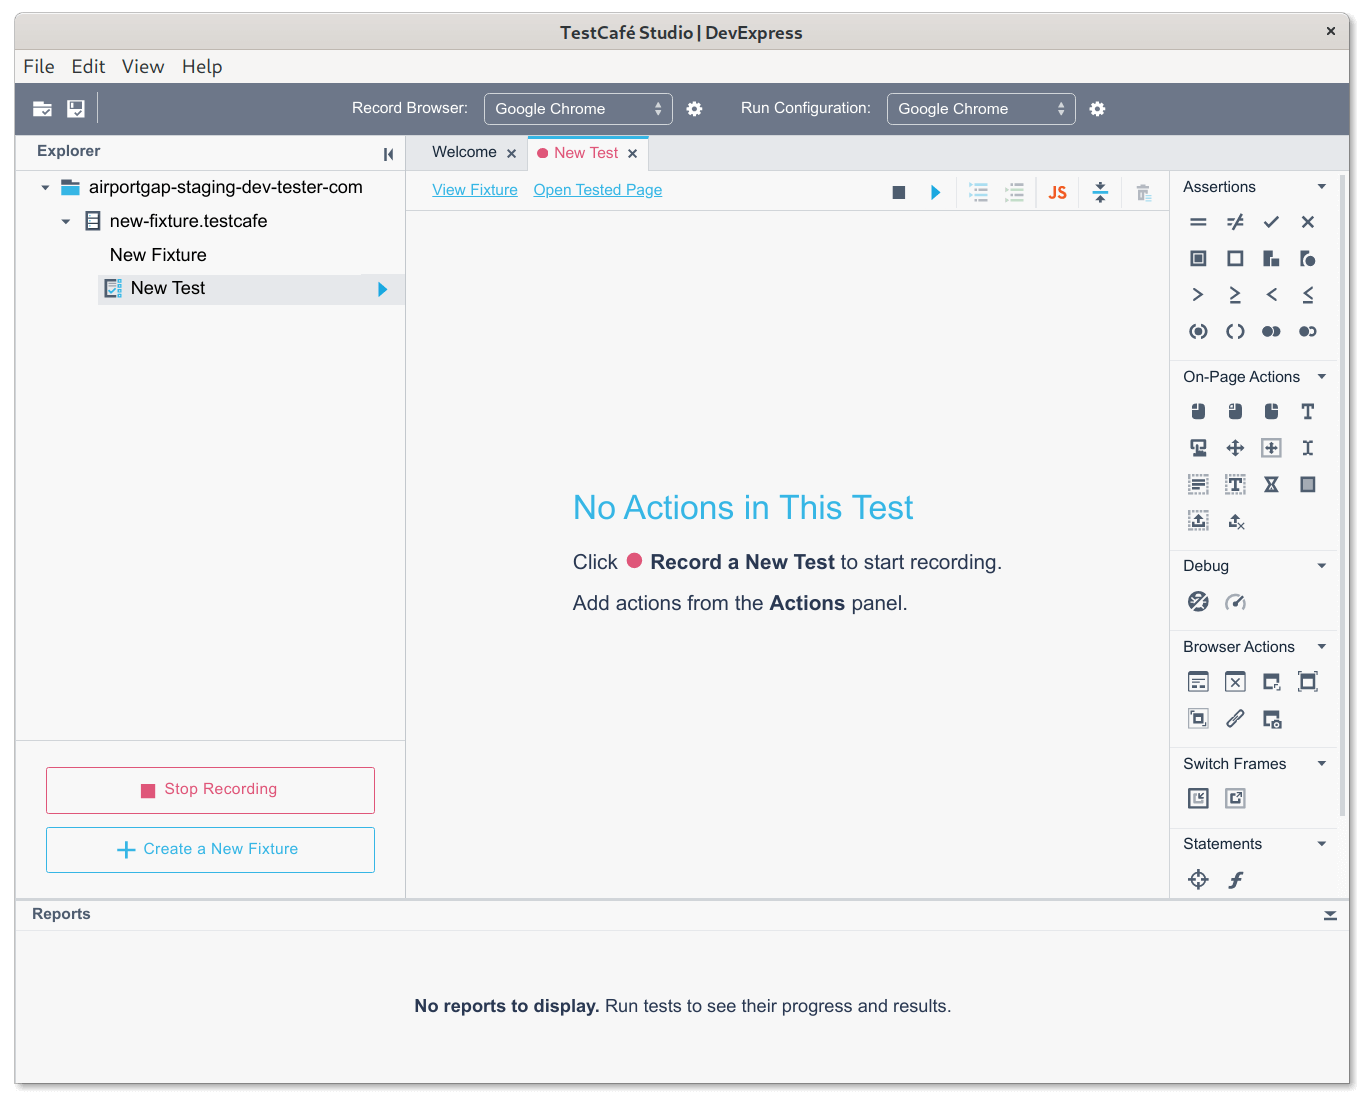This screenshot has height=1102, width=1368.
Task: Open the Run Configuration settings gear
Action: coord(1097,109)
